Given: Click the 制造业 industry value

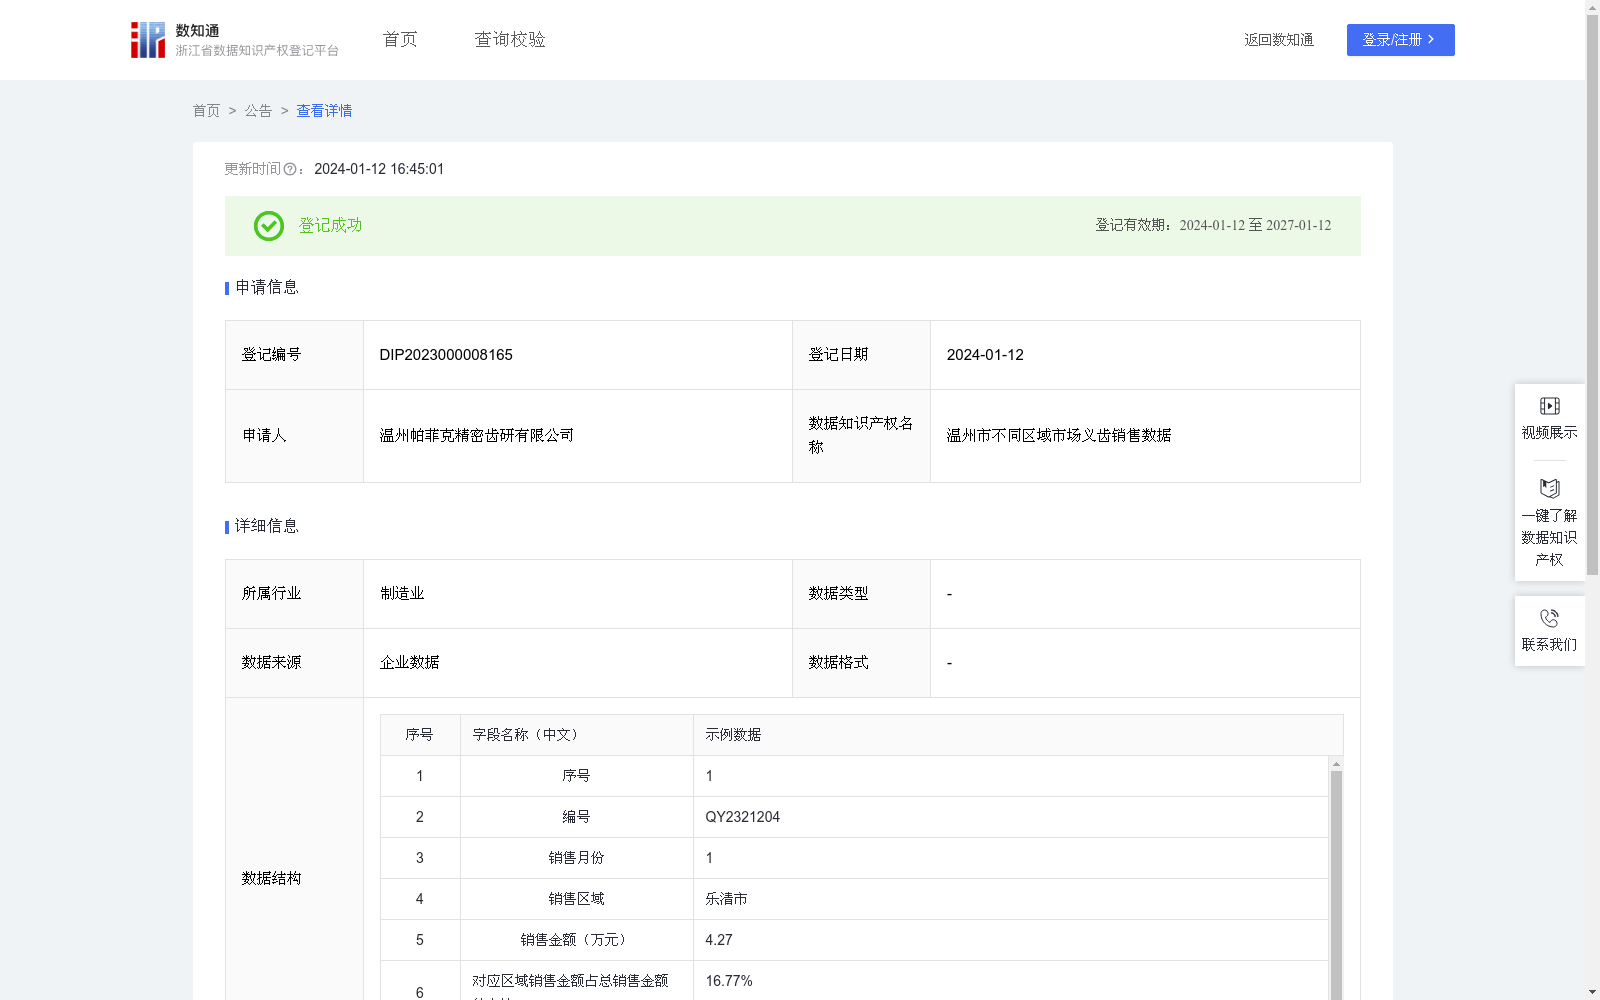Looking at the screenshot, I should [x=402, y=594].
